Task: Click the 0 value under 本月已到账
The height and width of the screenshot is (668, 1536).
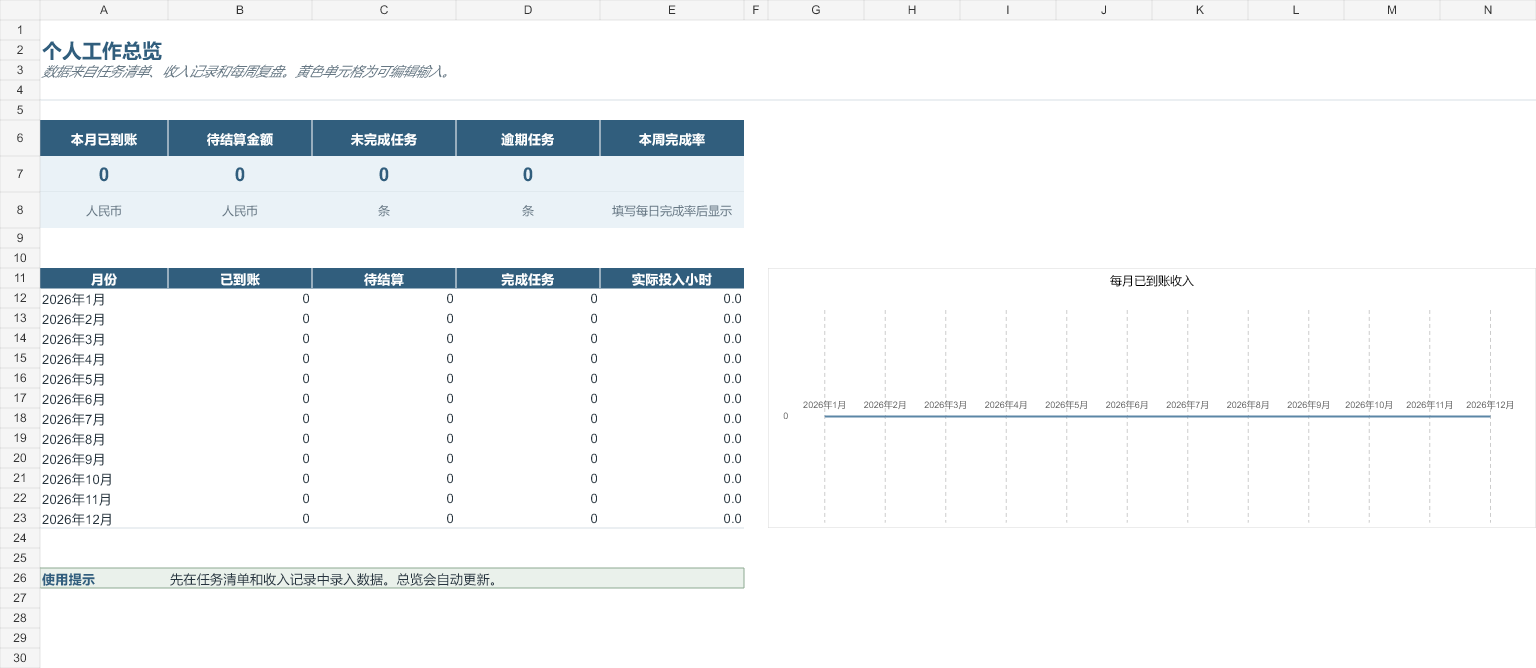Action: pyautogui.click(x=104, y=175)
